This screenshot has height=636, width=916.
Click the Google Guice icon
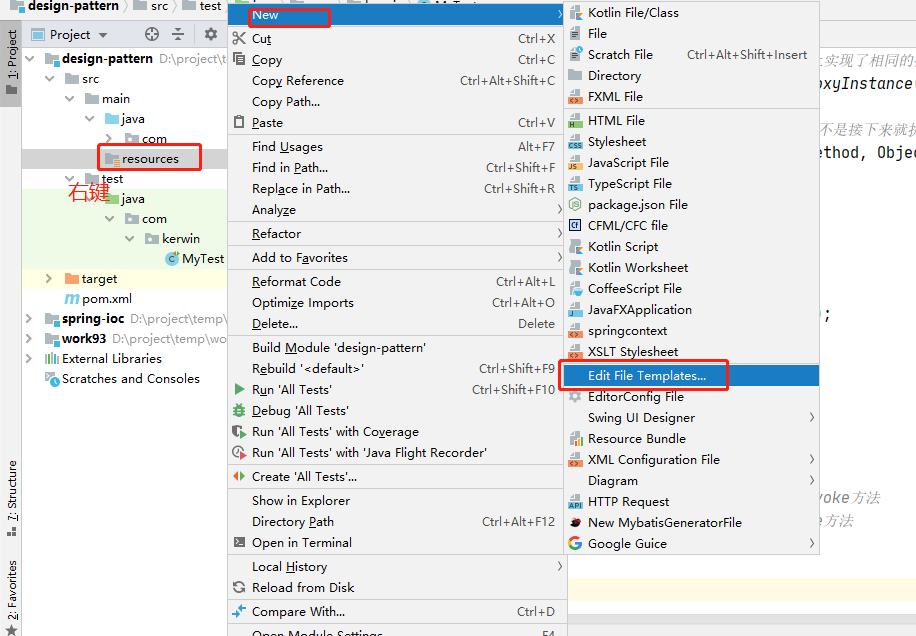pos(575,544)
